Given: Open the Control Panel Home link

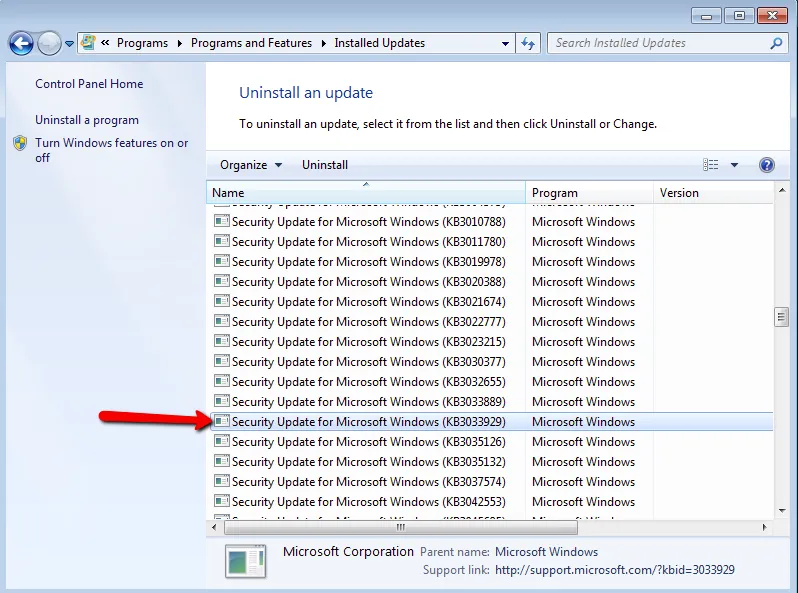Looking at the screenshot, I should [x=89, y=84].
